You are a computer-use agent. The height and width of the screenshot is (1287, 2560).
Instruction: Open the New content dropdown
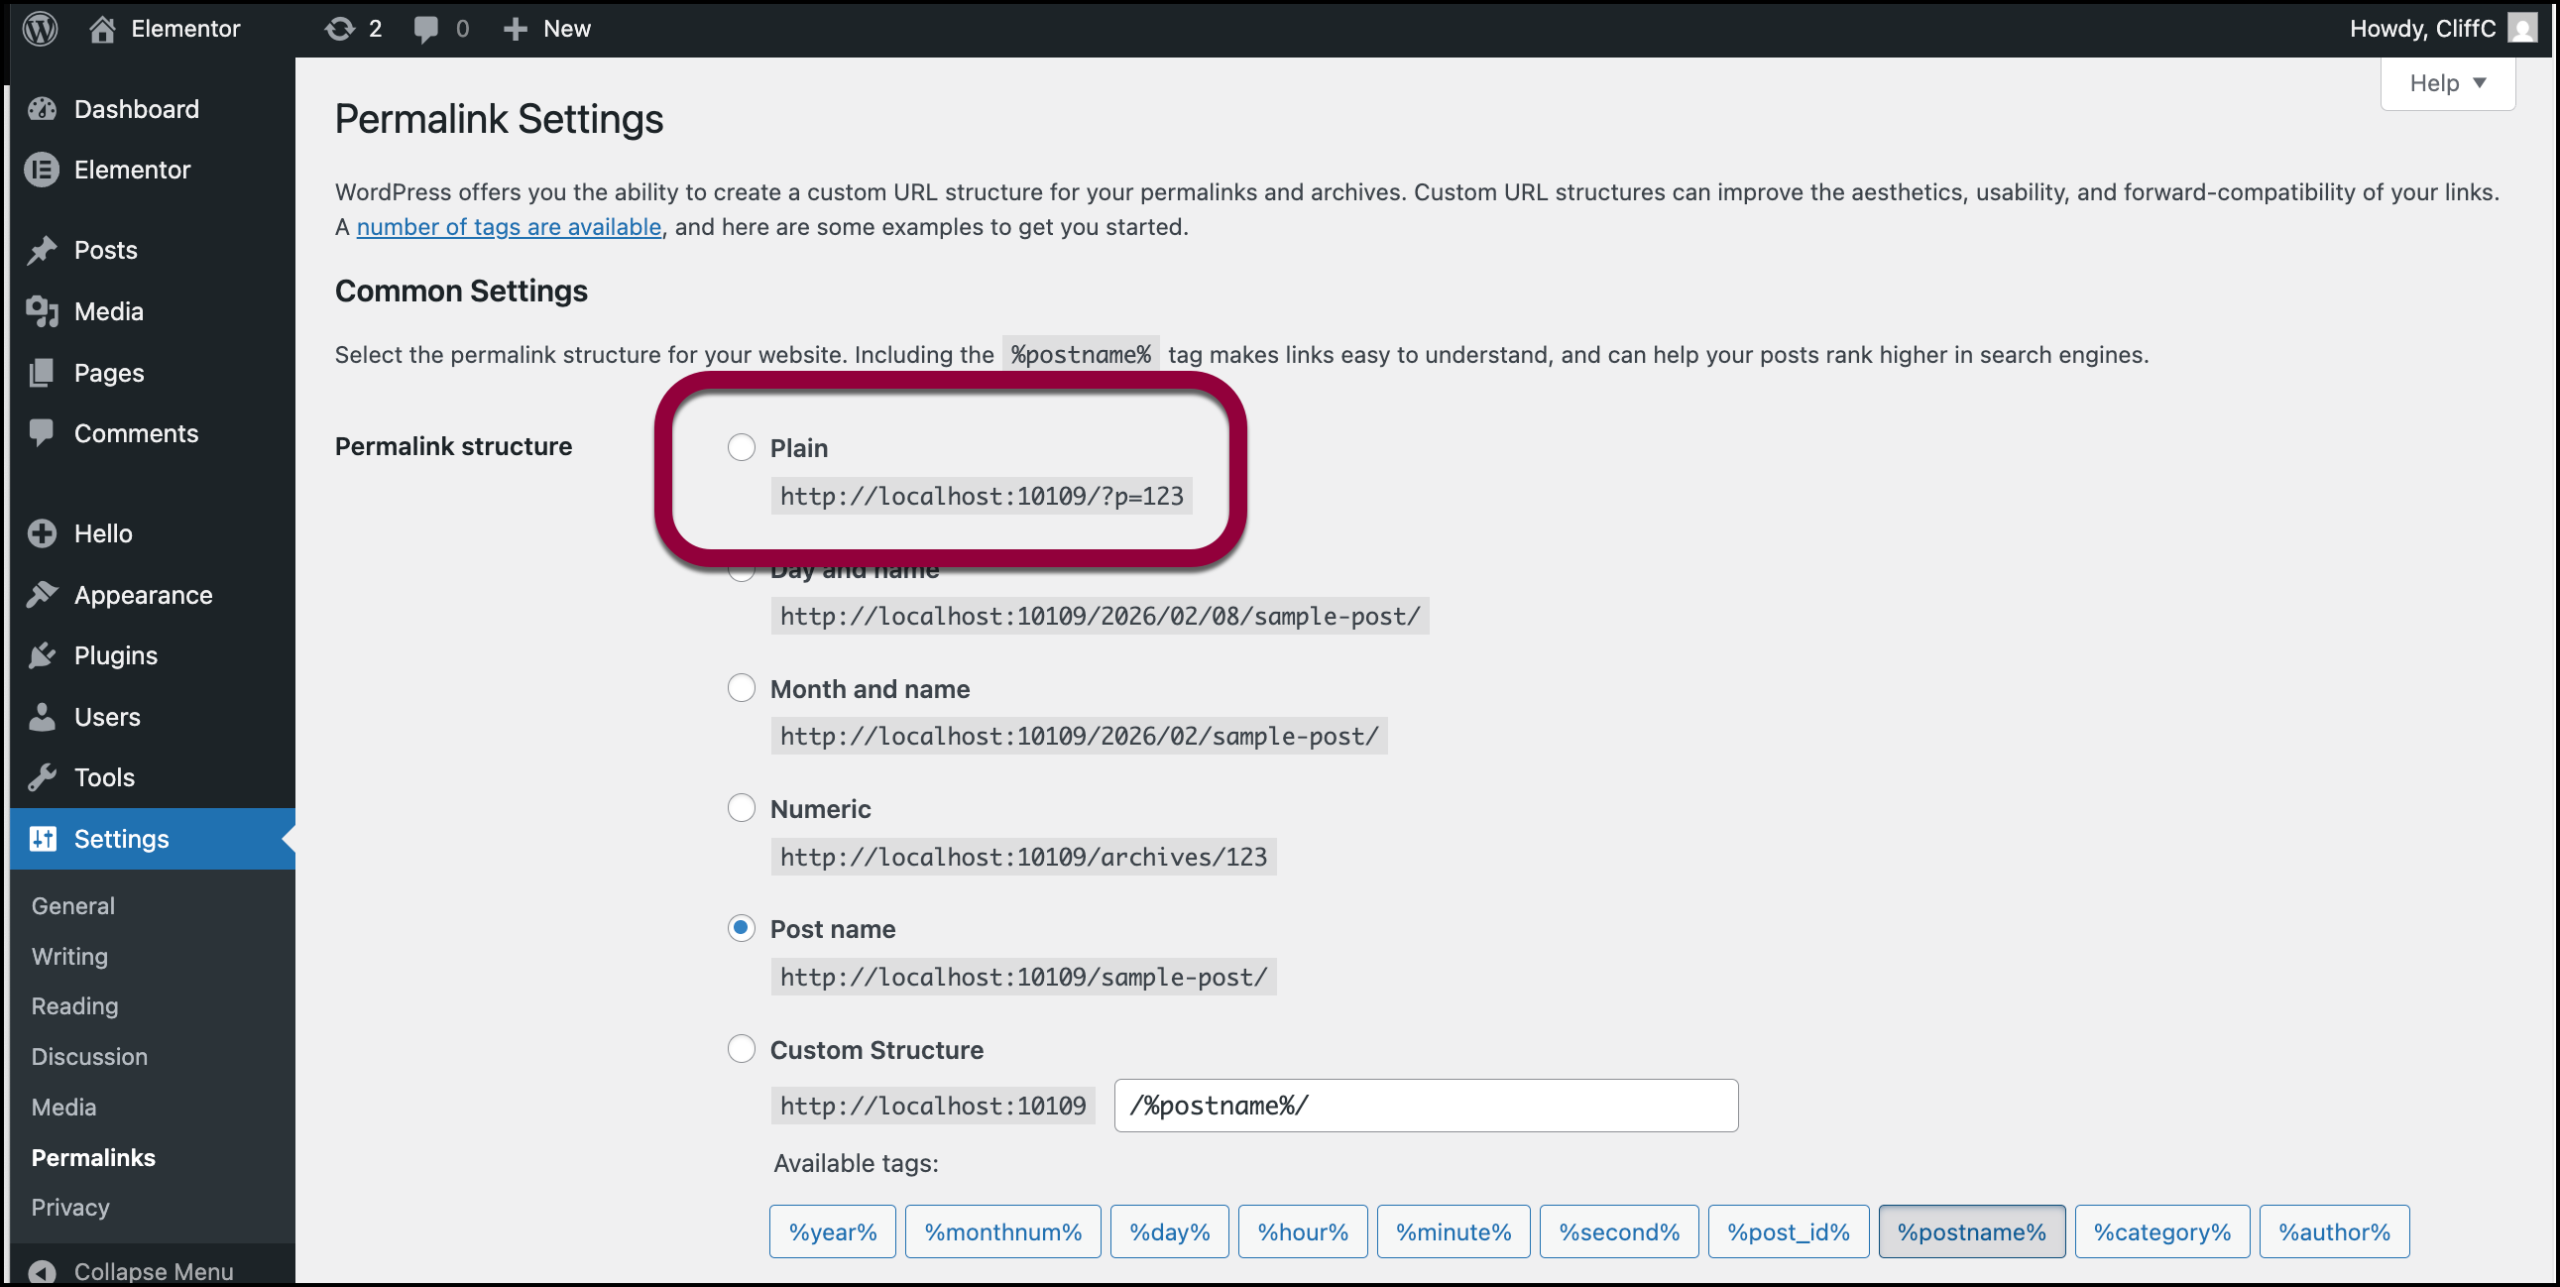pyautogui.click(x=548, y=28)
